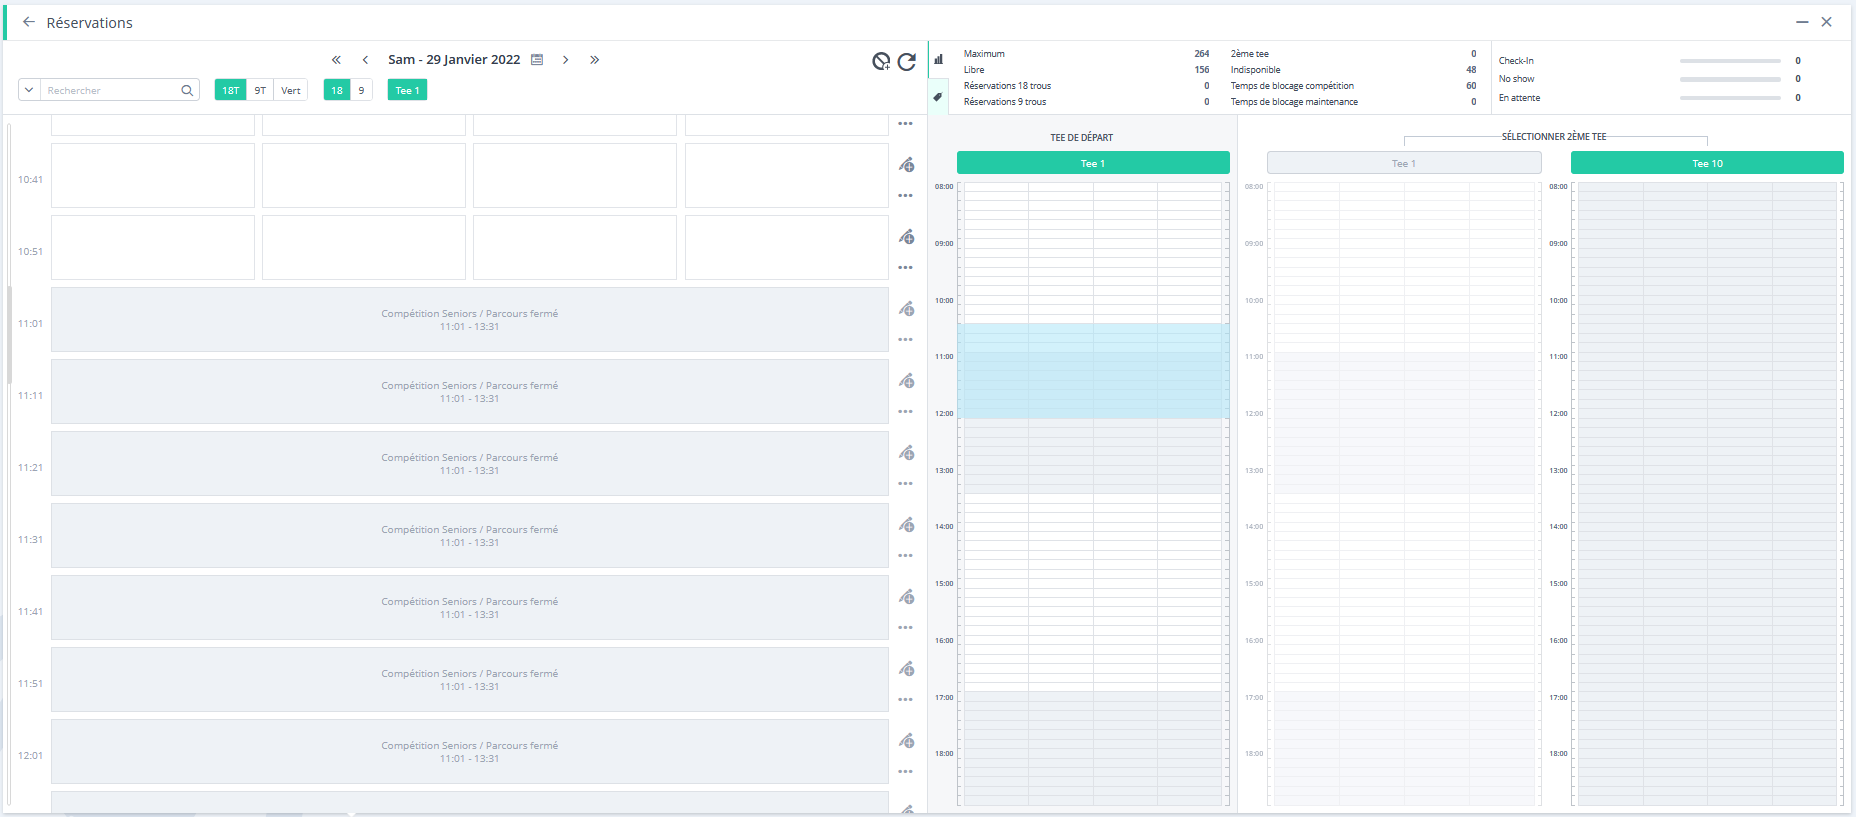1856x817 pixels.
Task: Click the add-reservation icon for 11:51
Action: point(906,669)
